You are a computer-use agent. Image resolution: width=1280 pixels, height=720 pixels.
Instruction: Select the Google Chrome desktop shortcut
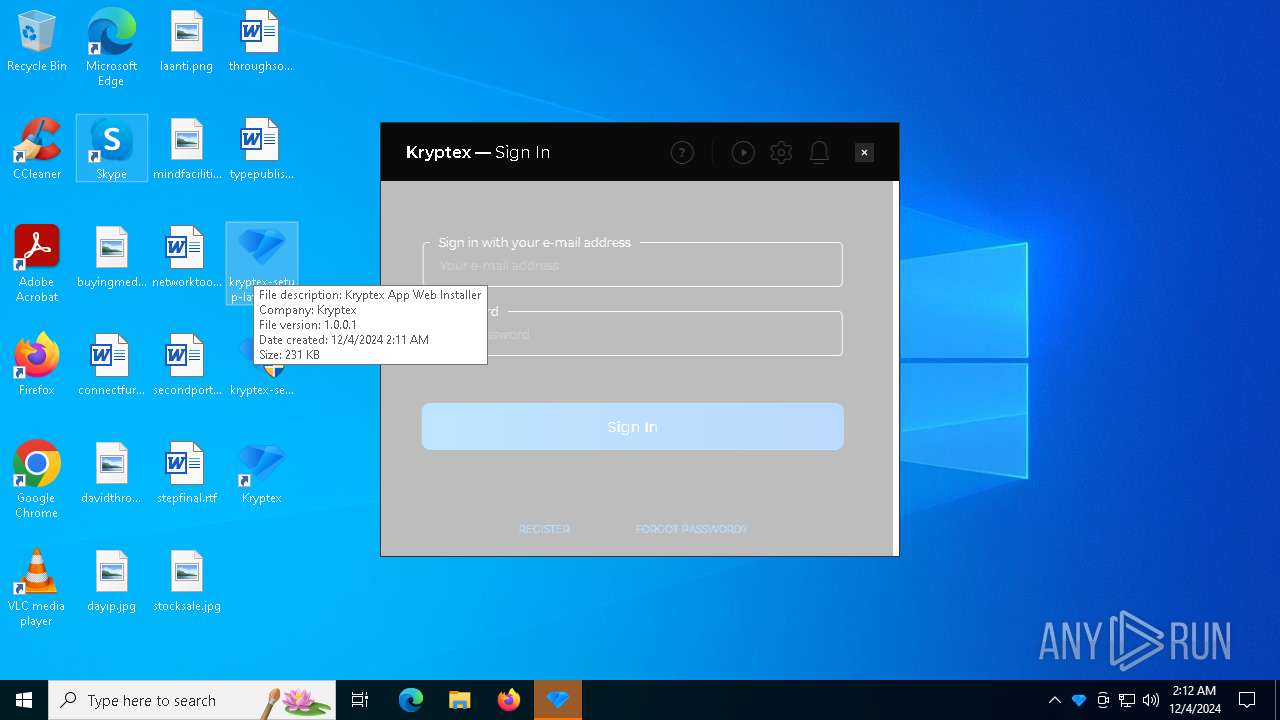click(x=37, y=480)
